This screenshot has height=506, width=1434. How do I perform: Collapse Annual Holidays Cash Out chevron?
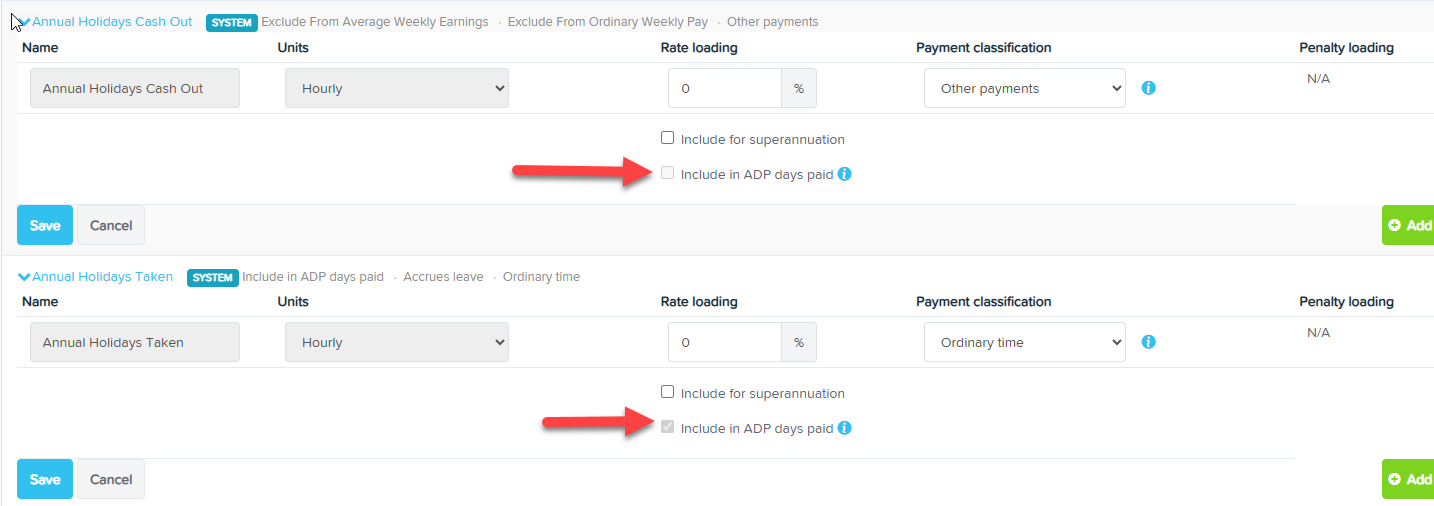[24, 22]
